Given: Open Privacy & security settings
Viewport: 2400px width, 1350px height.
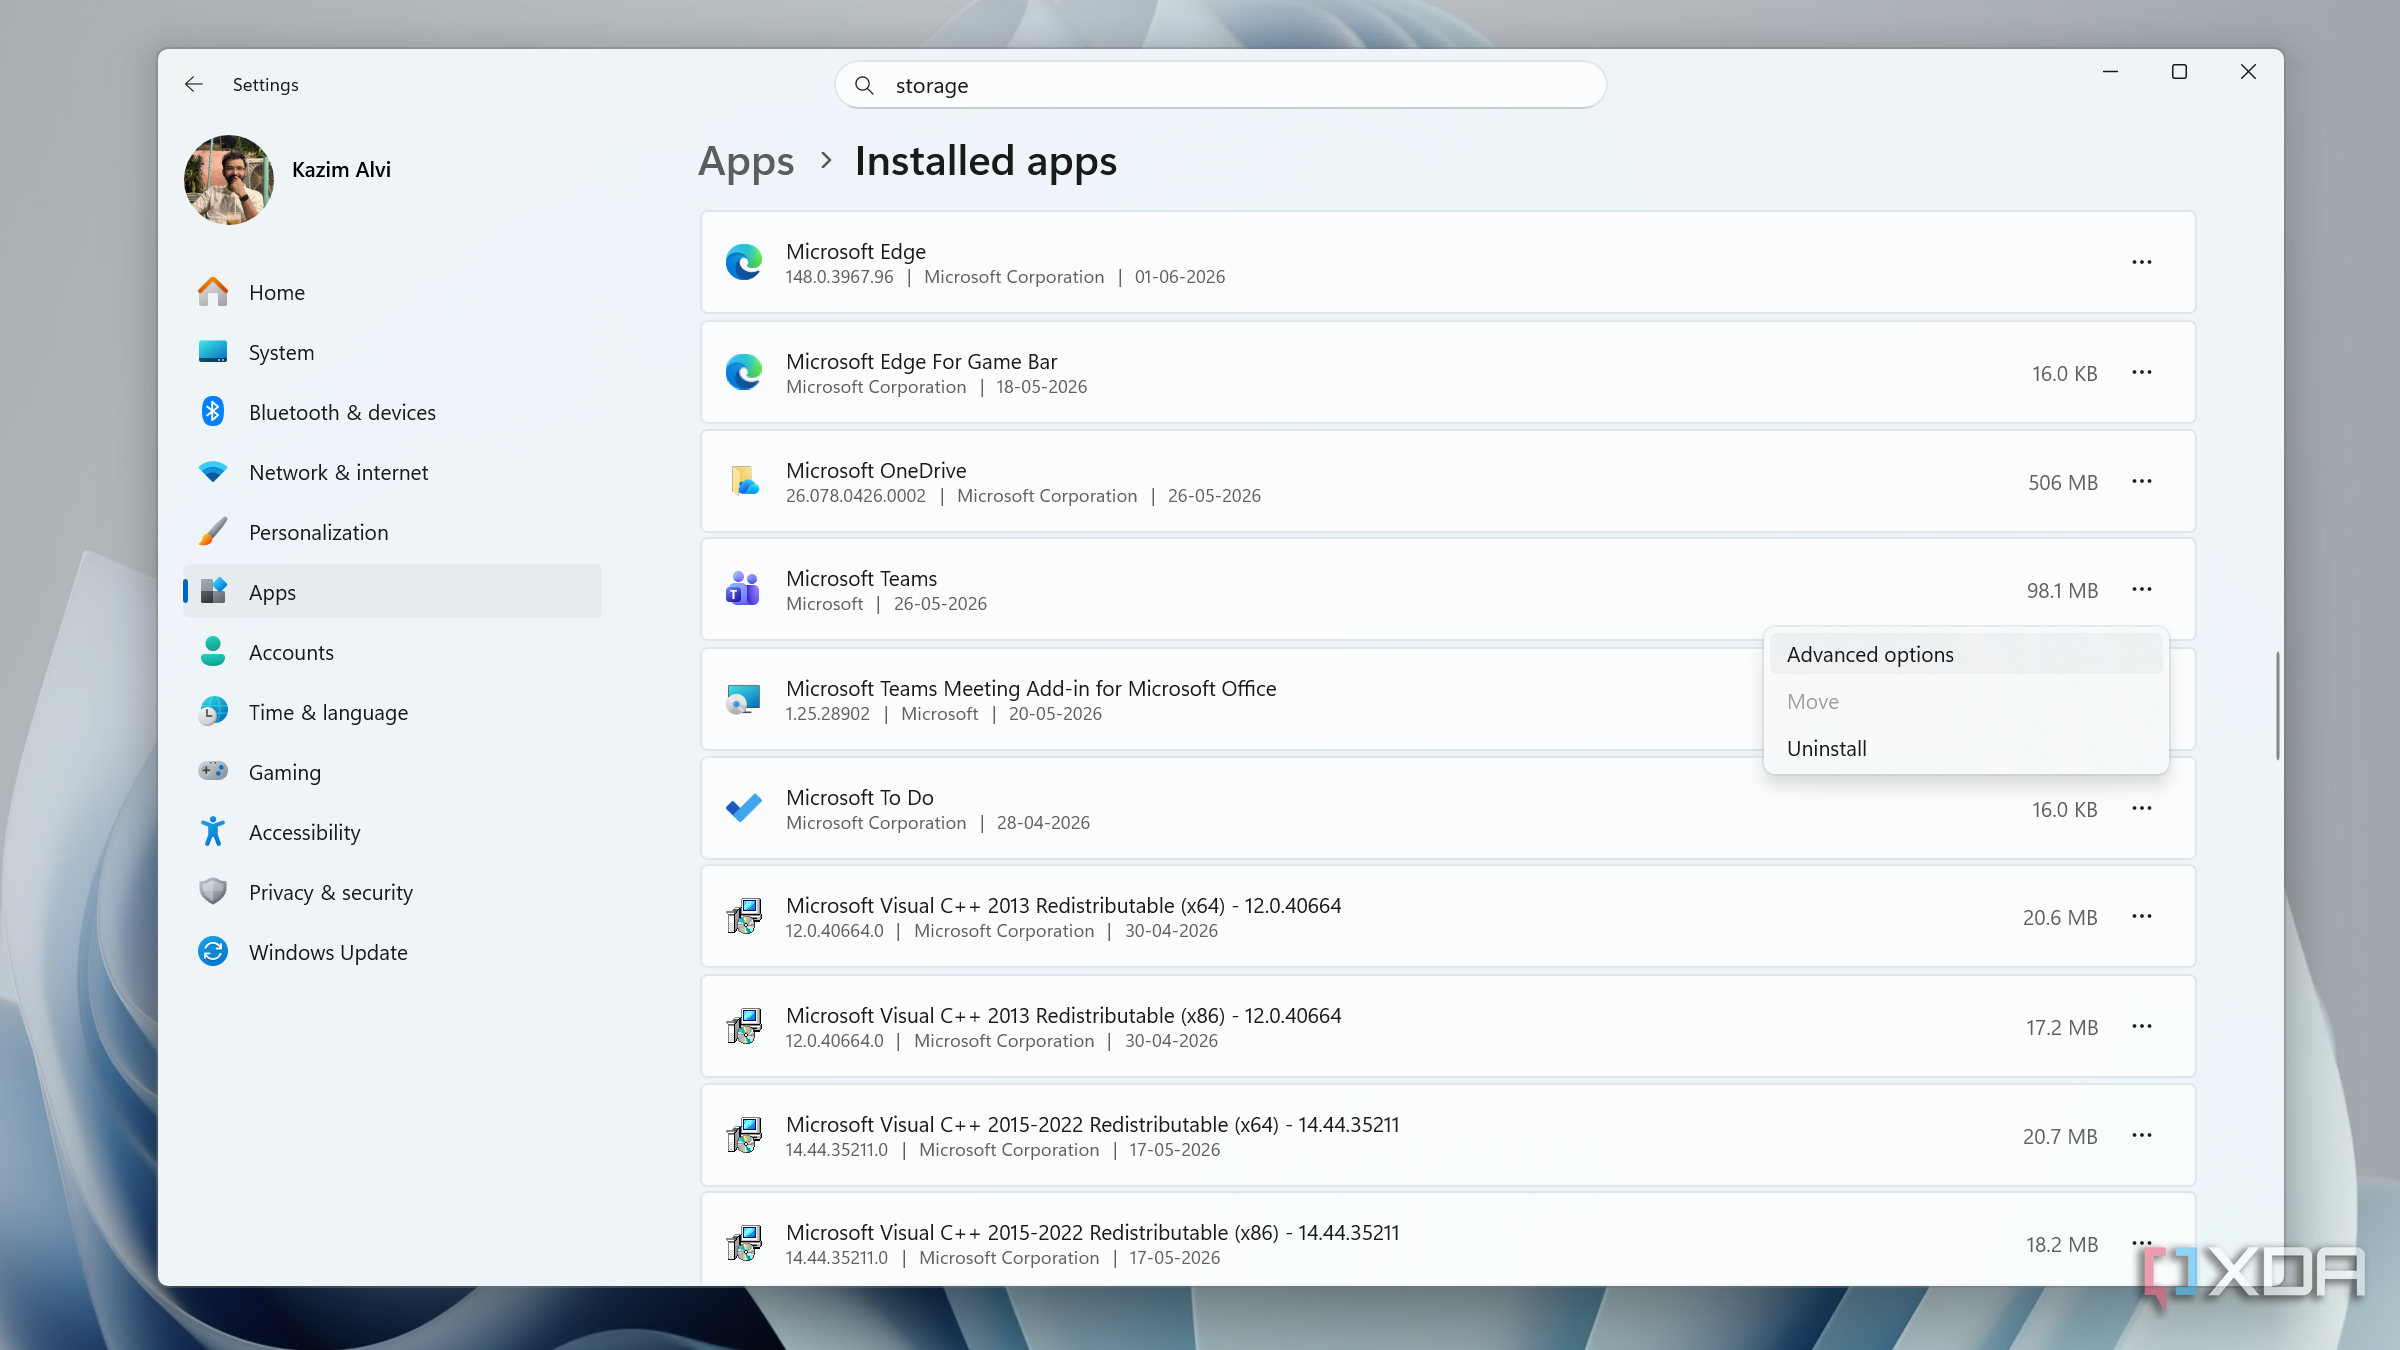Looking at the screenshot, I should coord(392,892).
